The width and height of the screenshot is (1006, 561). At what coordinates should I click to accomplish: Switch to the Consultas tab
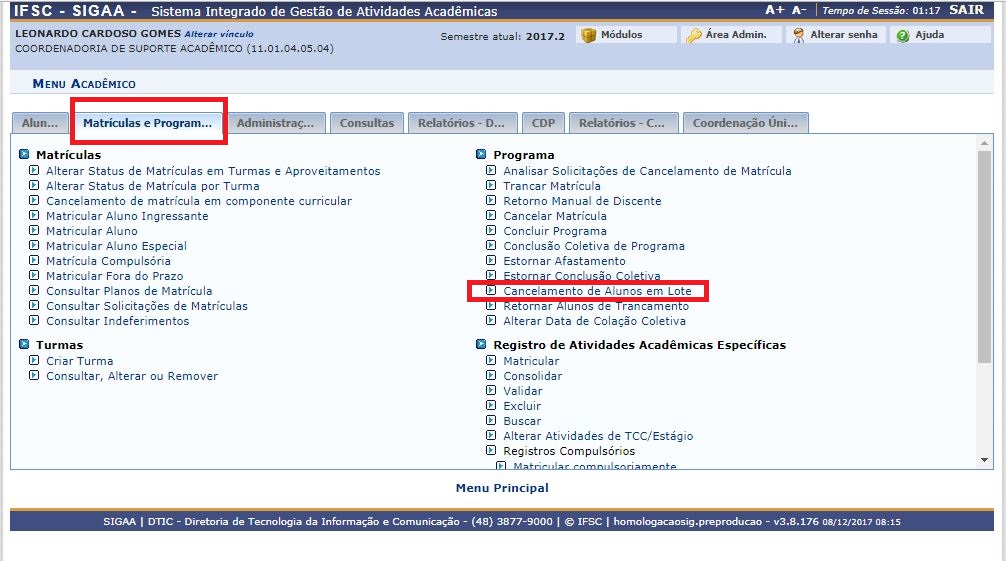click(x=367, y=123)
